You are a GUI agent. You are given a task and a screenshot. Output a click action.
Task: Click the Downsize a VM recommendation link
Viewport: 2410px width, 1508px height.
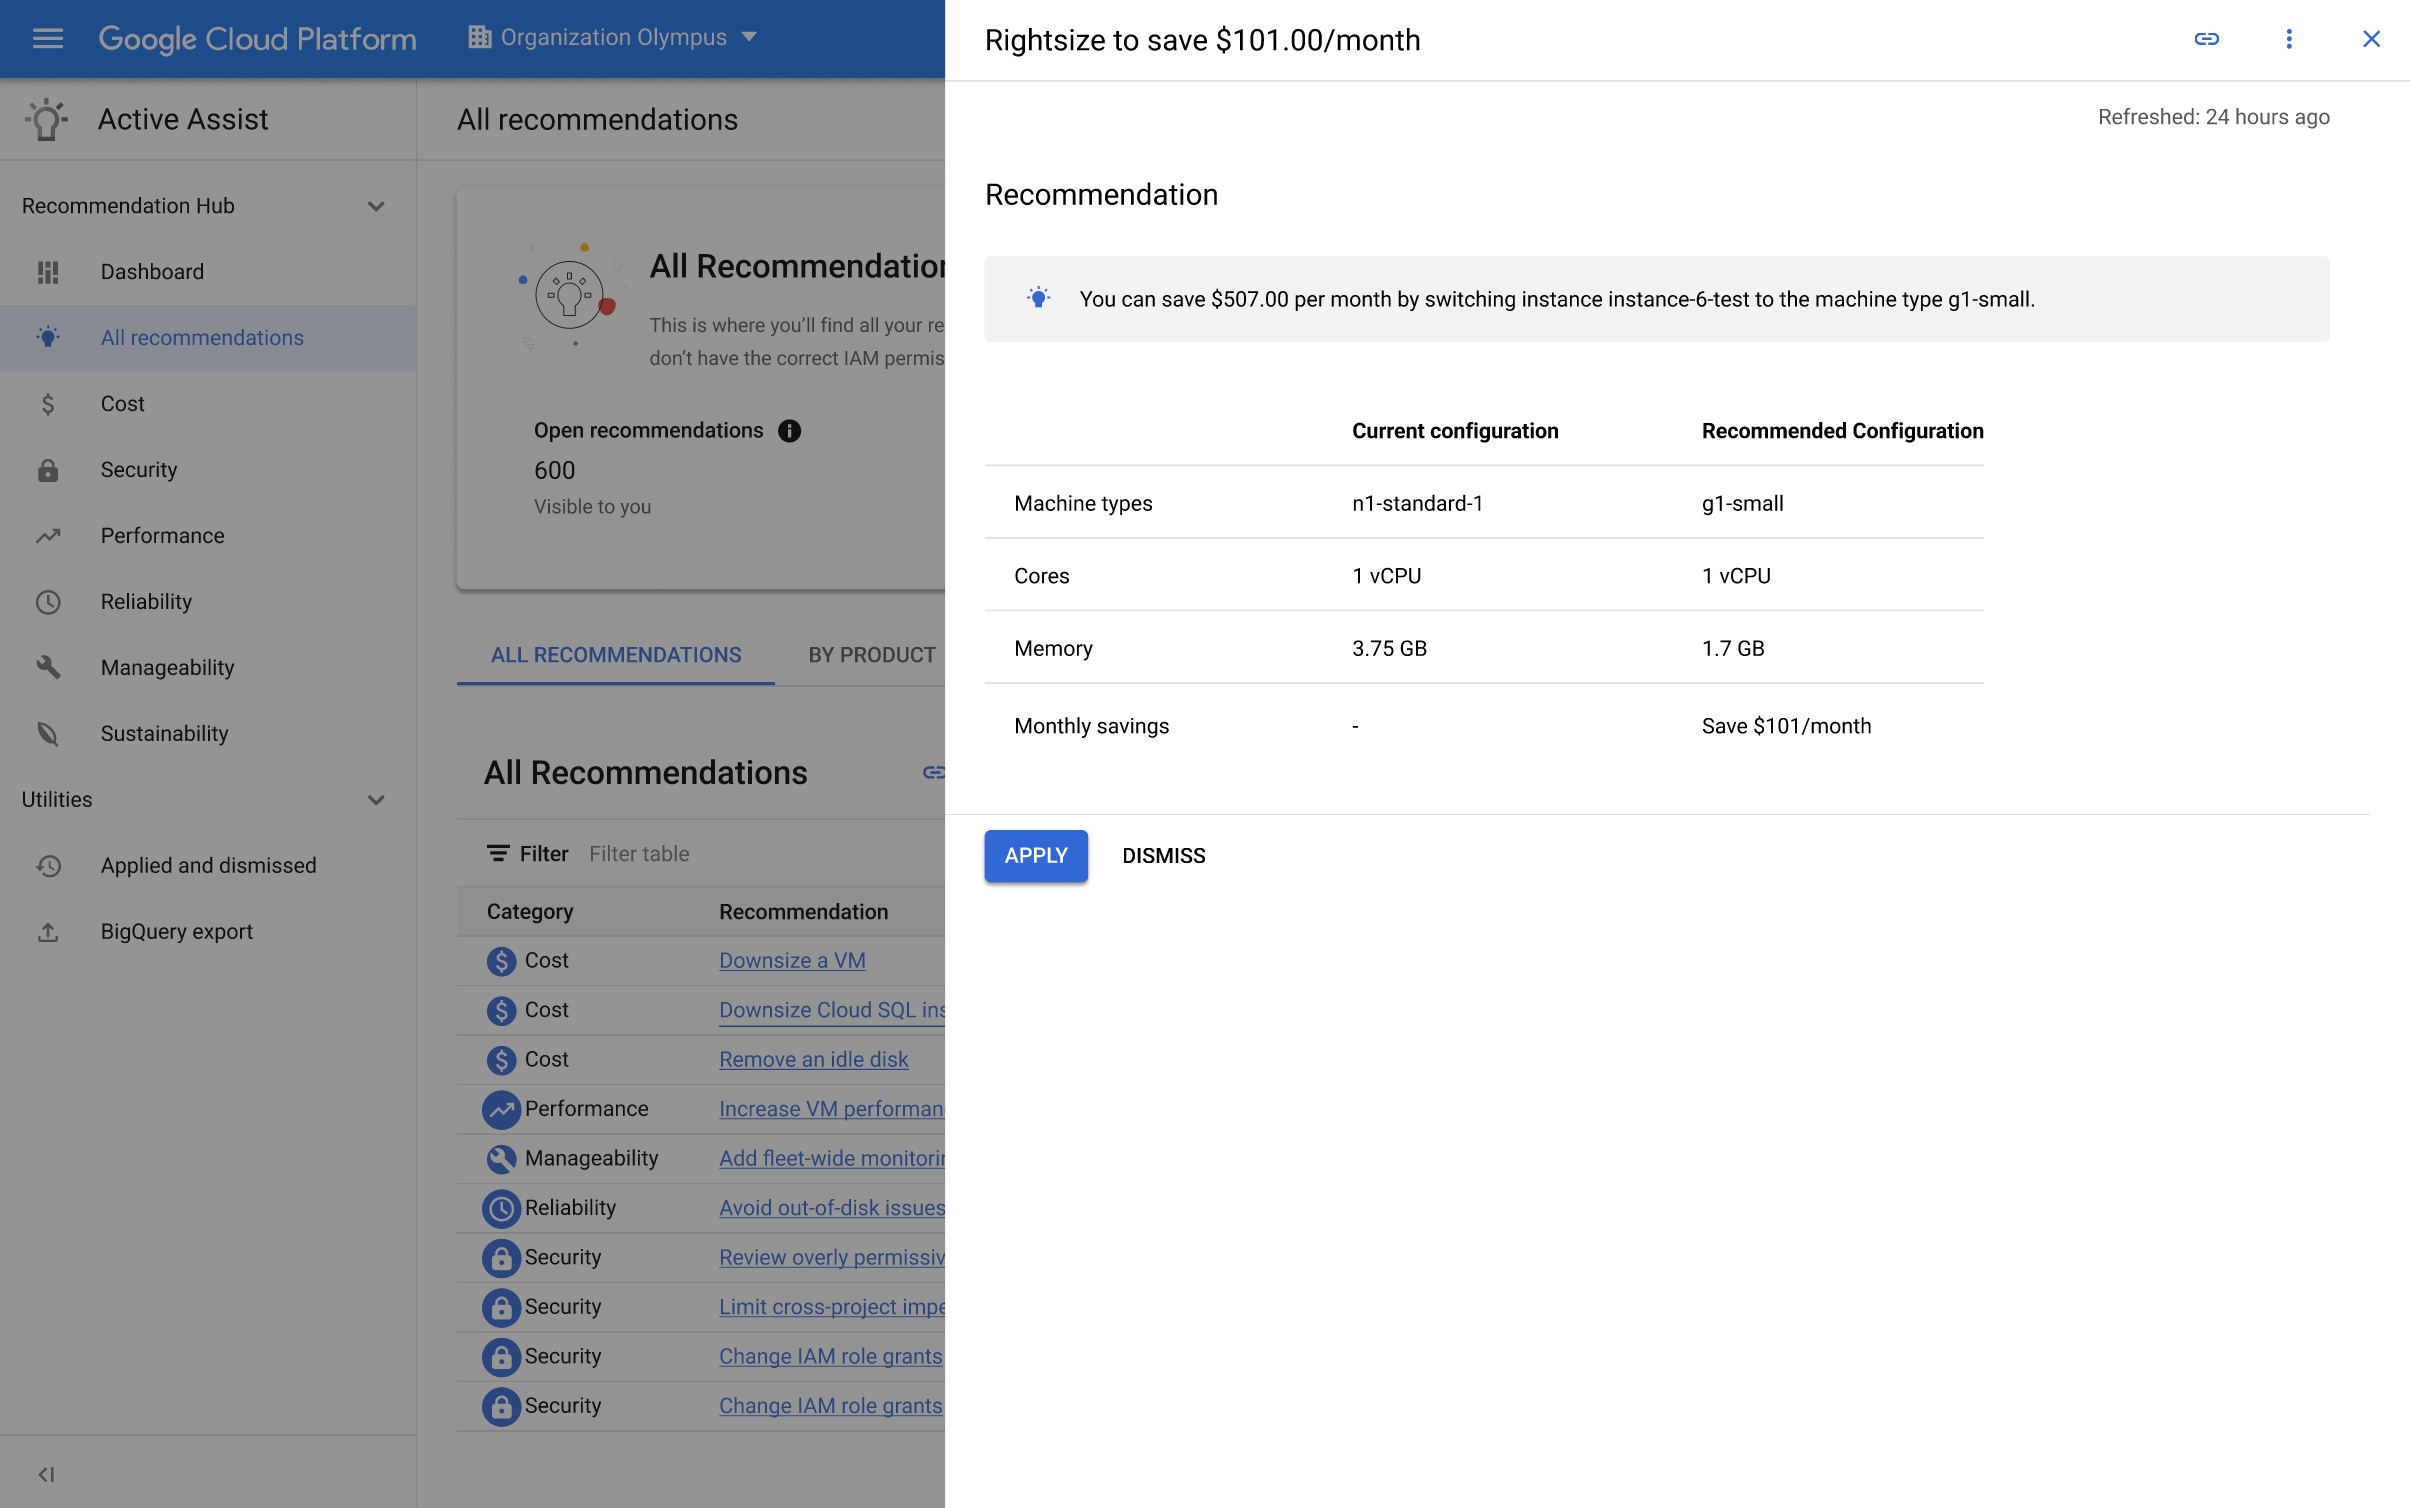792,961
